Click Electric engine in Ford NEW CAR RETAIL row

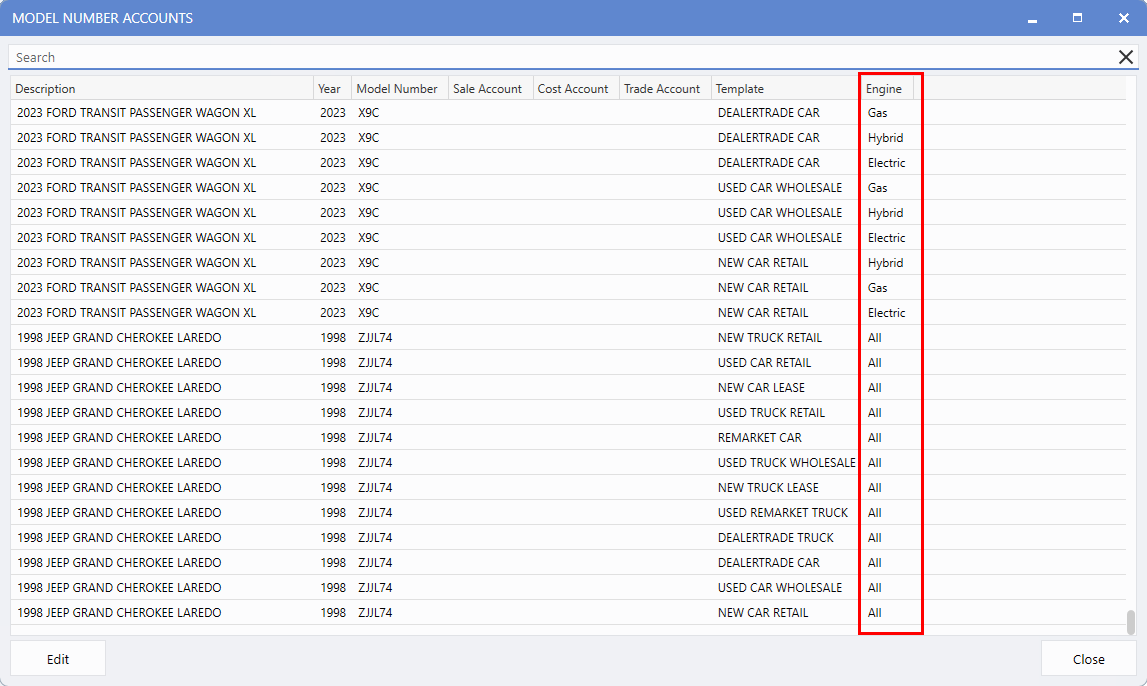[x=887, y=313]
